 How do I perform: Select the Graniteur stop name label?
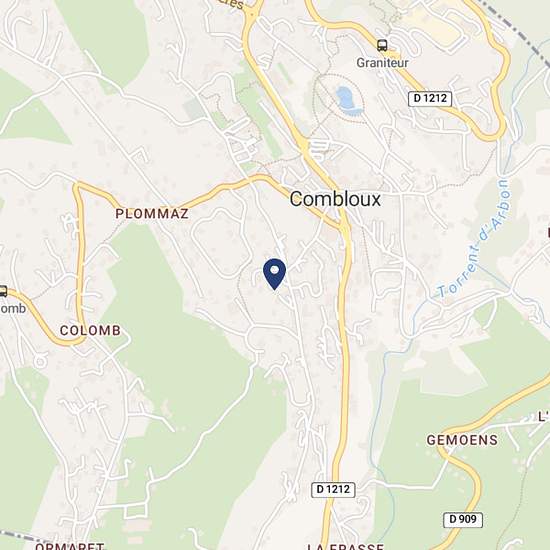[x=382, y=63]
